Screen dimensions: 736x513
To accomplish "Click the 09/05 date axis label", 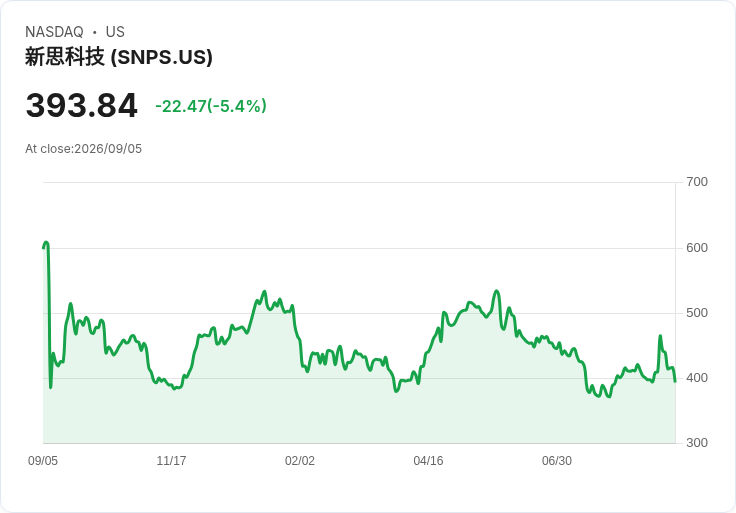I will pos(43,461).
